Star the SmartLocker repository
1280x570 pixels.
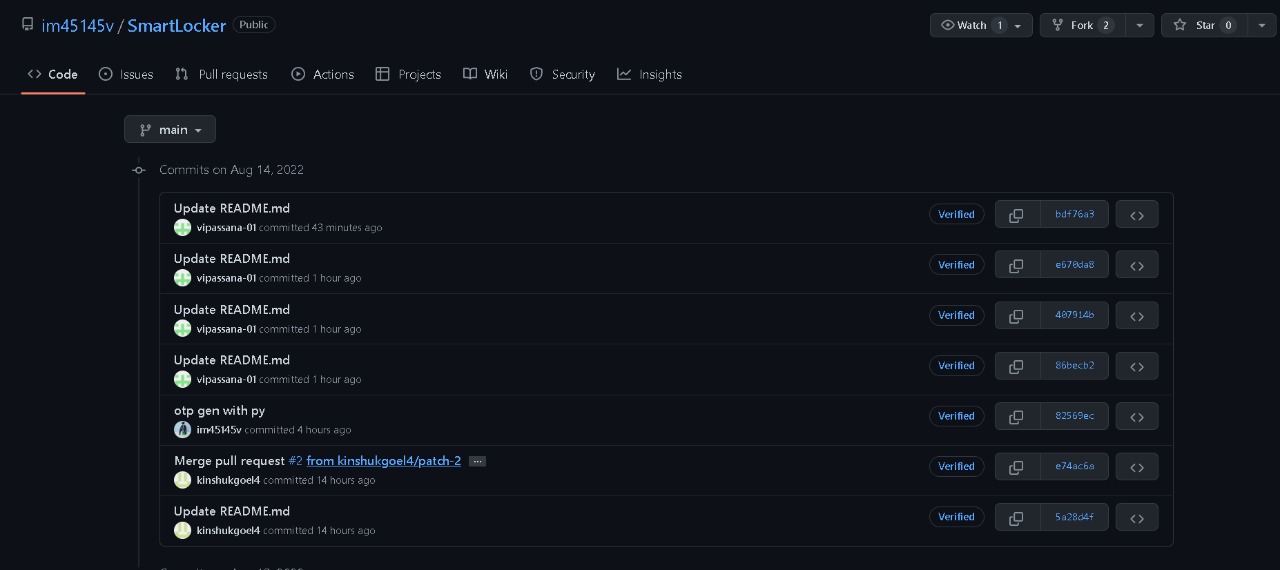pyautogui.click(x=1205, y=25)
